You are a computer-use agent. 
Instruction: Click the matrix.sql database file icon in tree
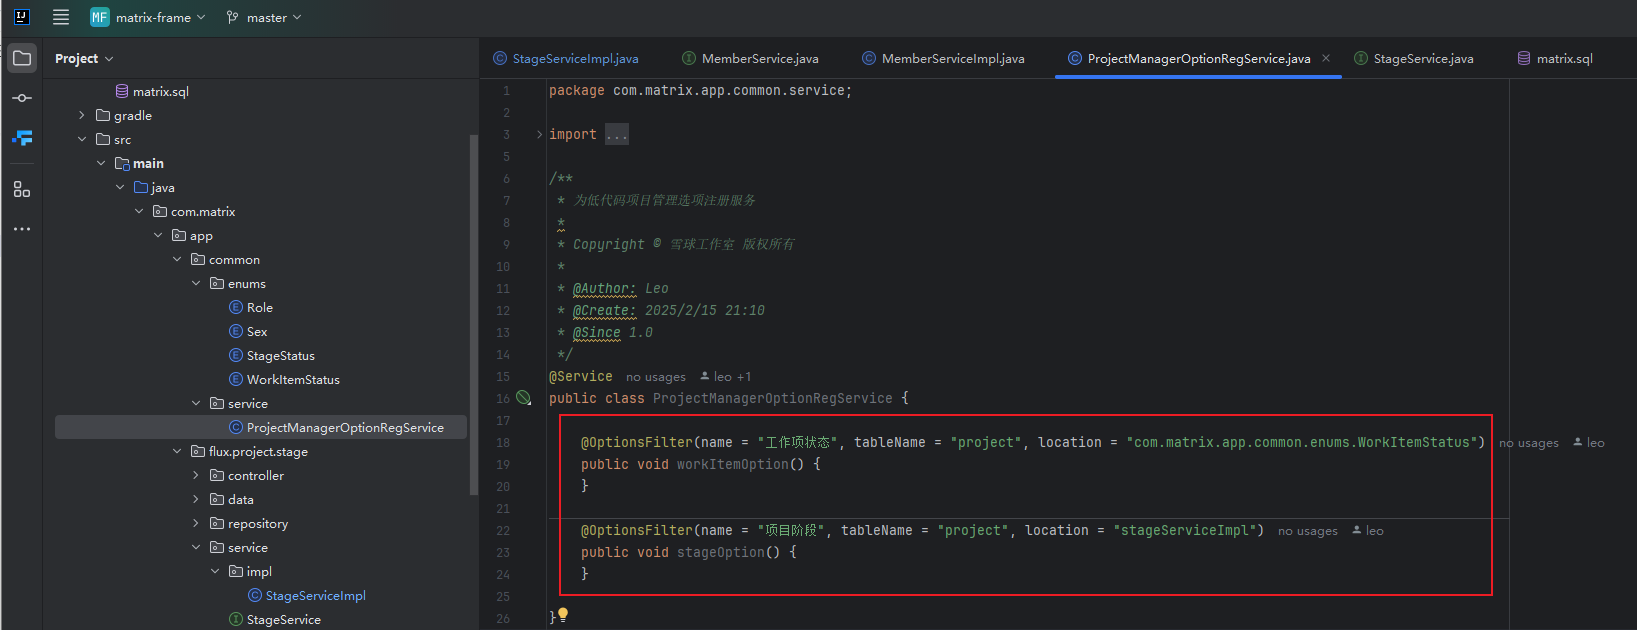tap(122, 91)
